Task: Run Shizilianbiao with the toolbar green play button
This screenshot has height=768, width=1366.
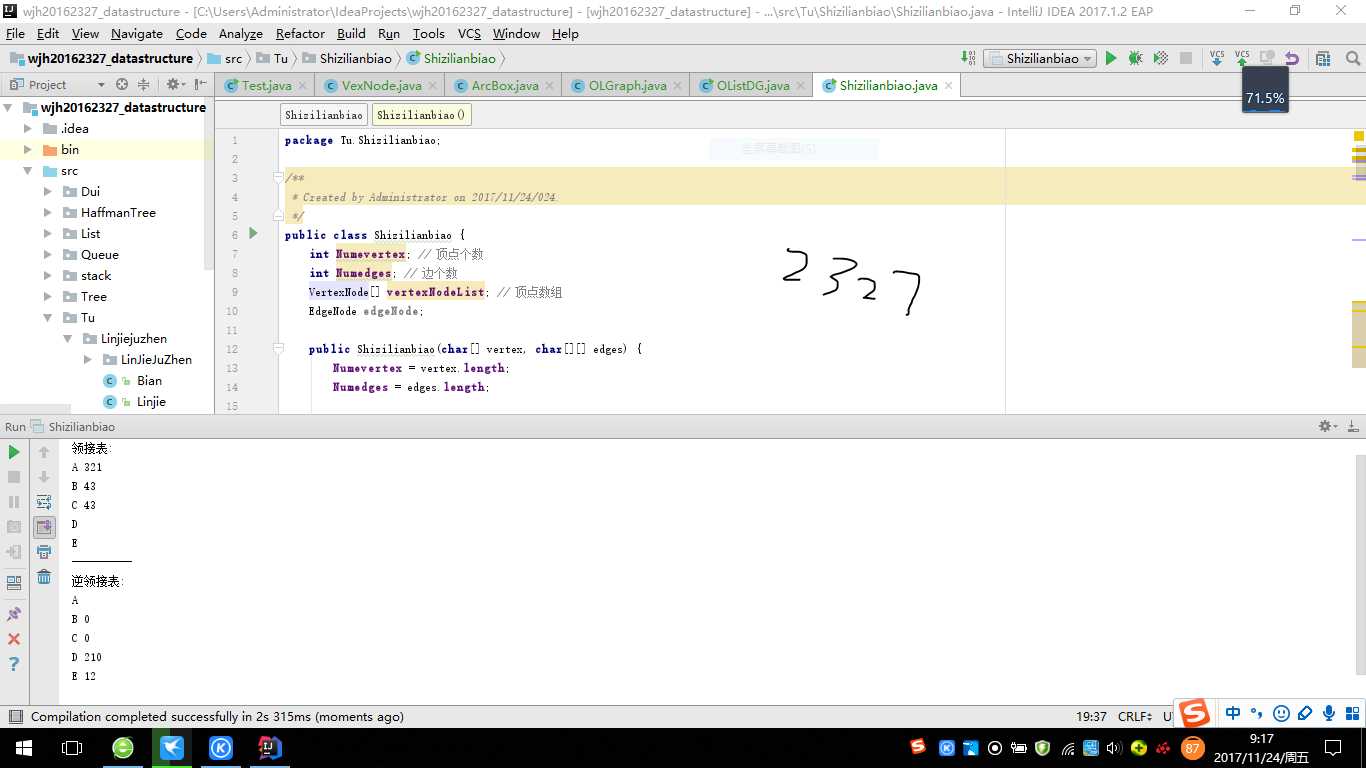Action: [x=1111, y=58]
